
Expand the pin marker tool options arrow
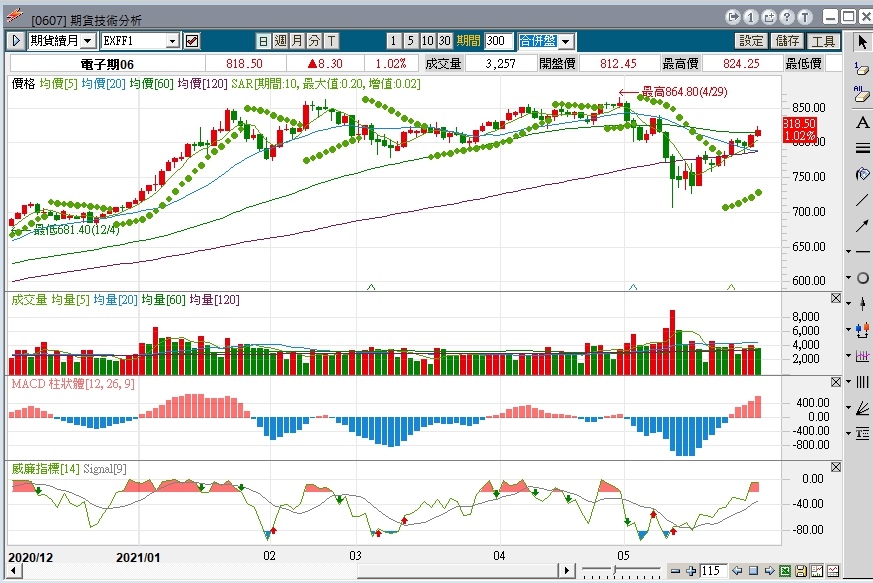849,303
